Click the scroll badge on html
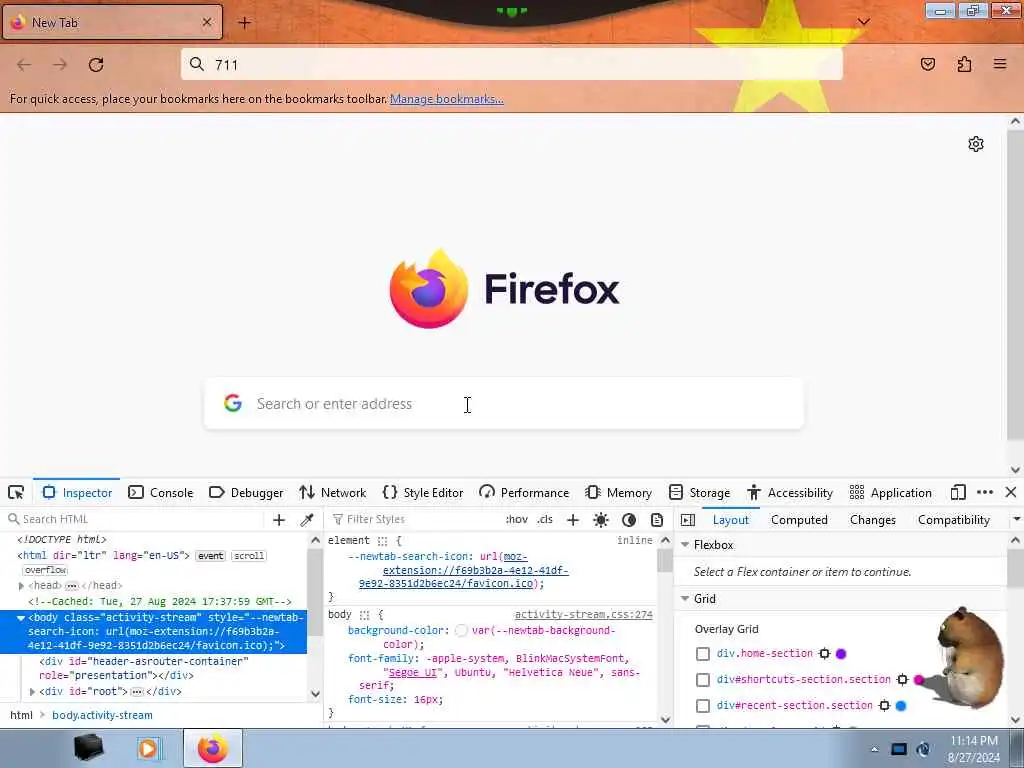Viewport: 1024px width, 768px height. click(x=249, y=556)
